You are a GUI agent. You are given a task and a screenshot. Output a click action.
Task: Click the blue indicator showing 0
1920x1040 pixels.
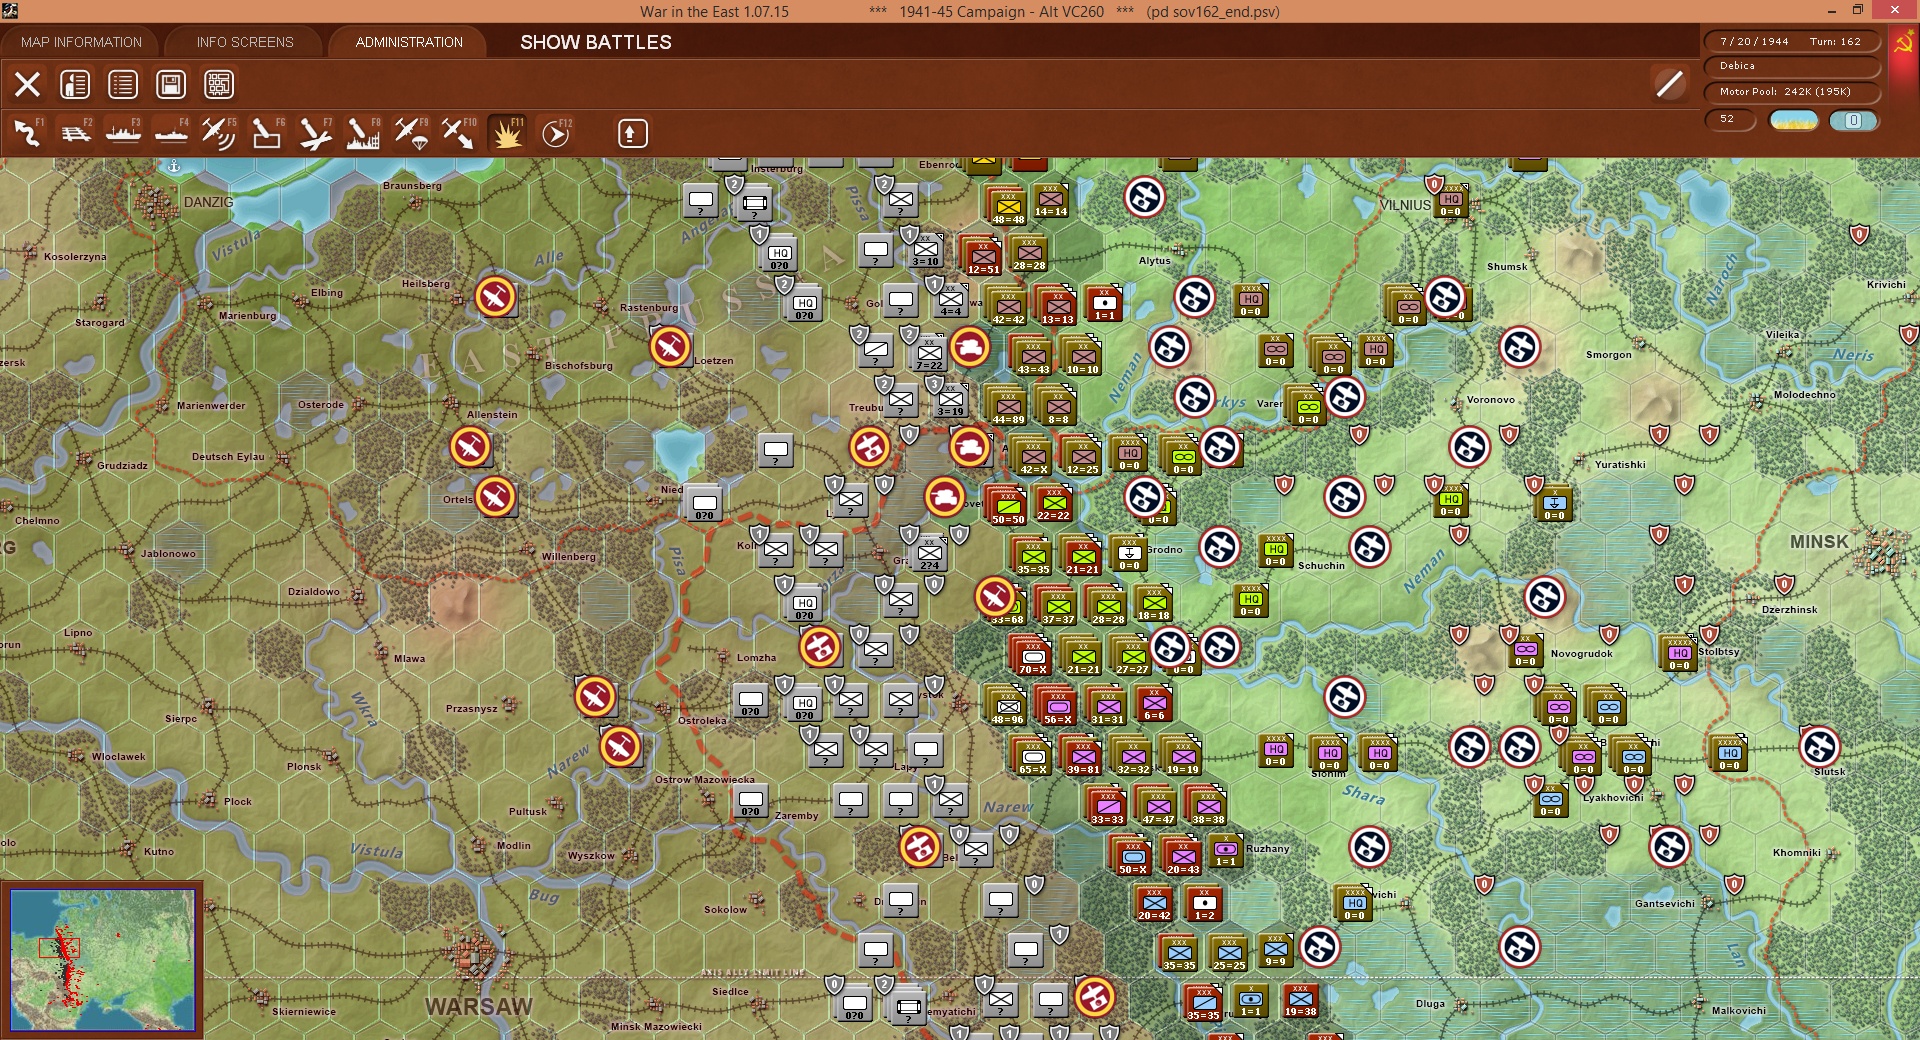[1853, 121]
